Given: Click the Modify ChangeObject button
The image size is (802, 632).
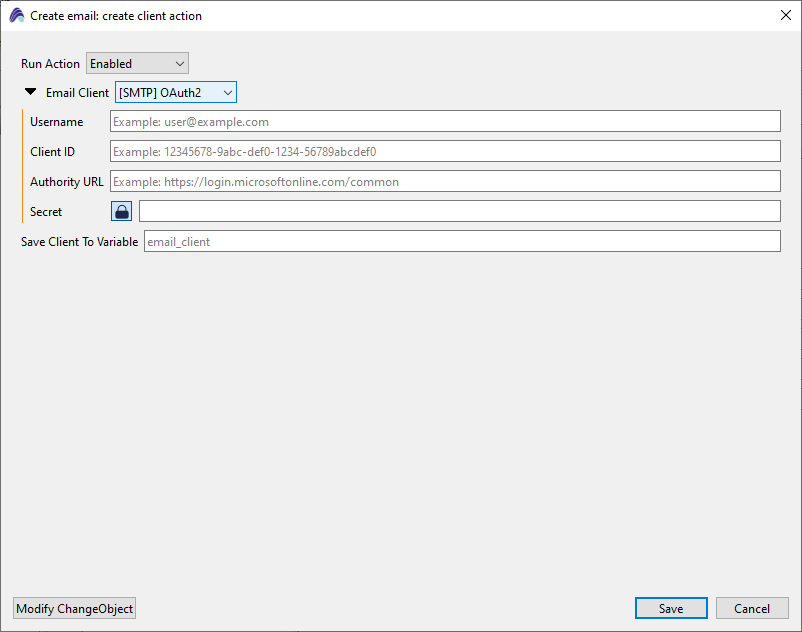Looking at the screenshot, I should (75, 609).
